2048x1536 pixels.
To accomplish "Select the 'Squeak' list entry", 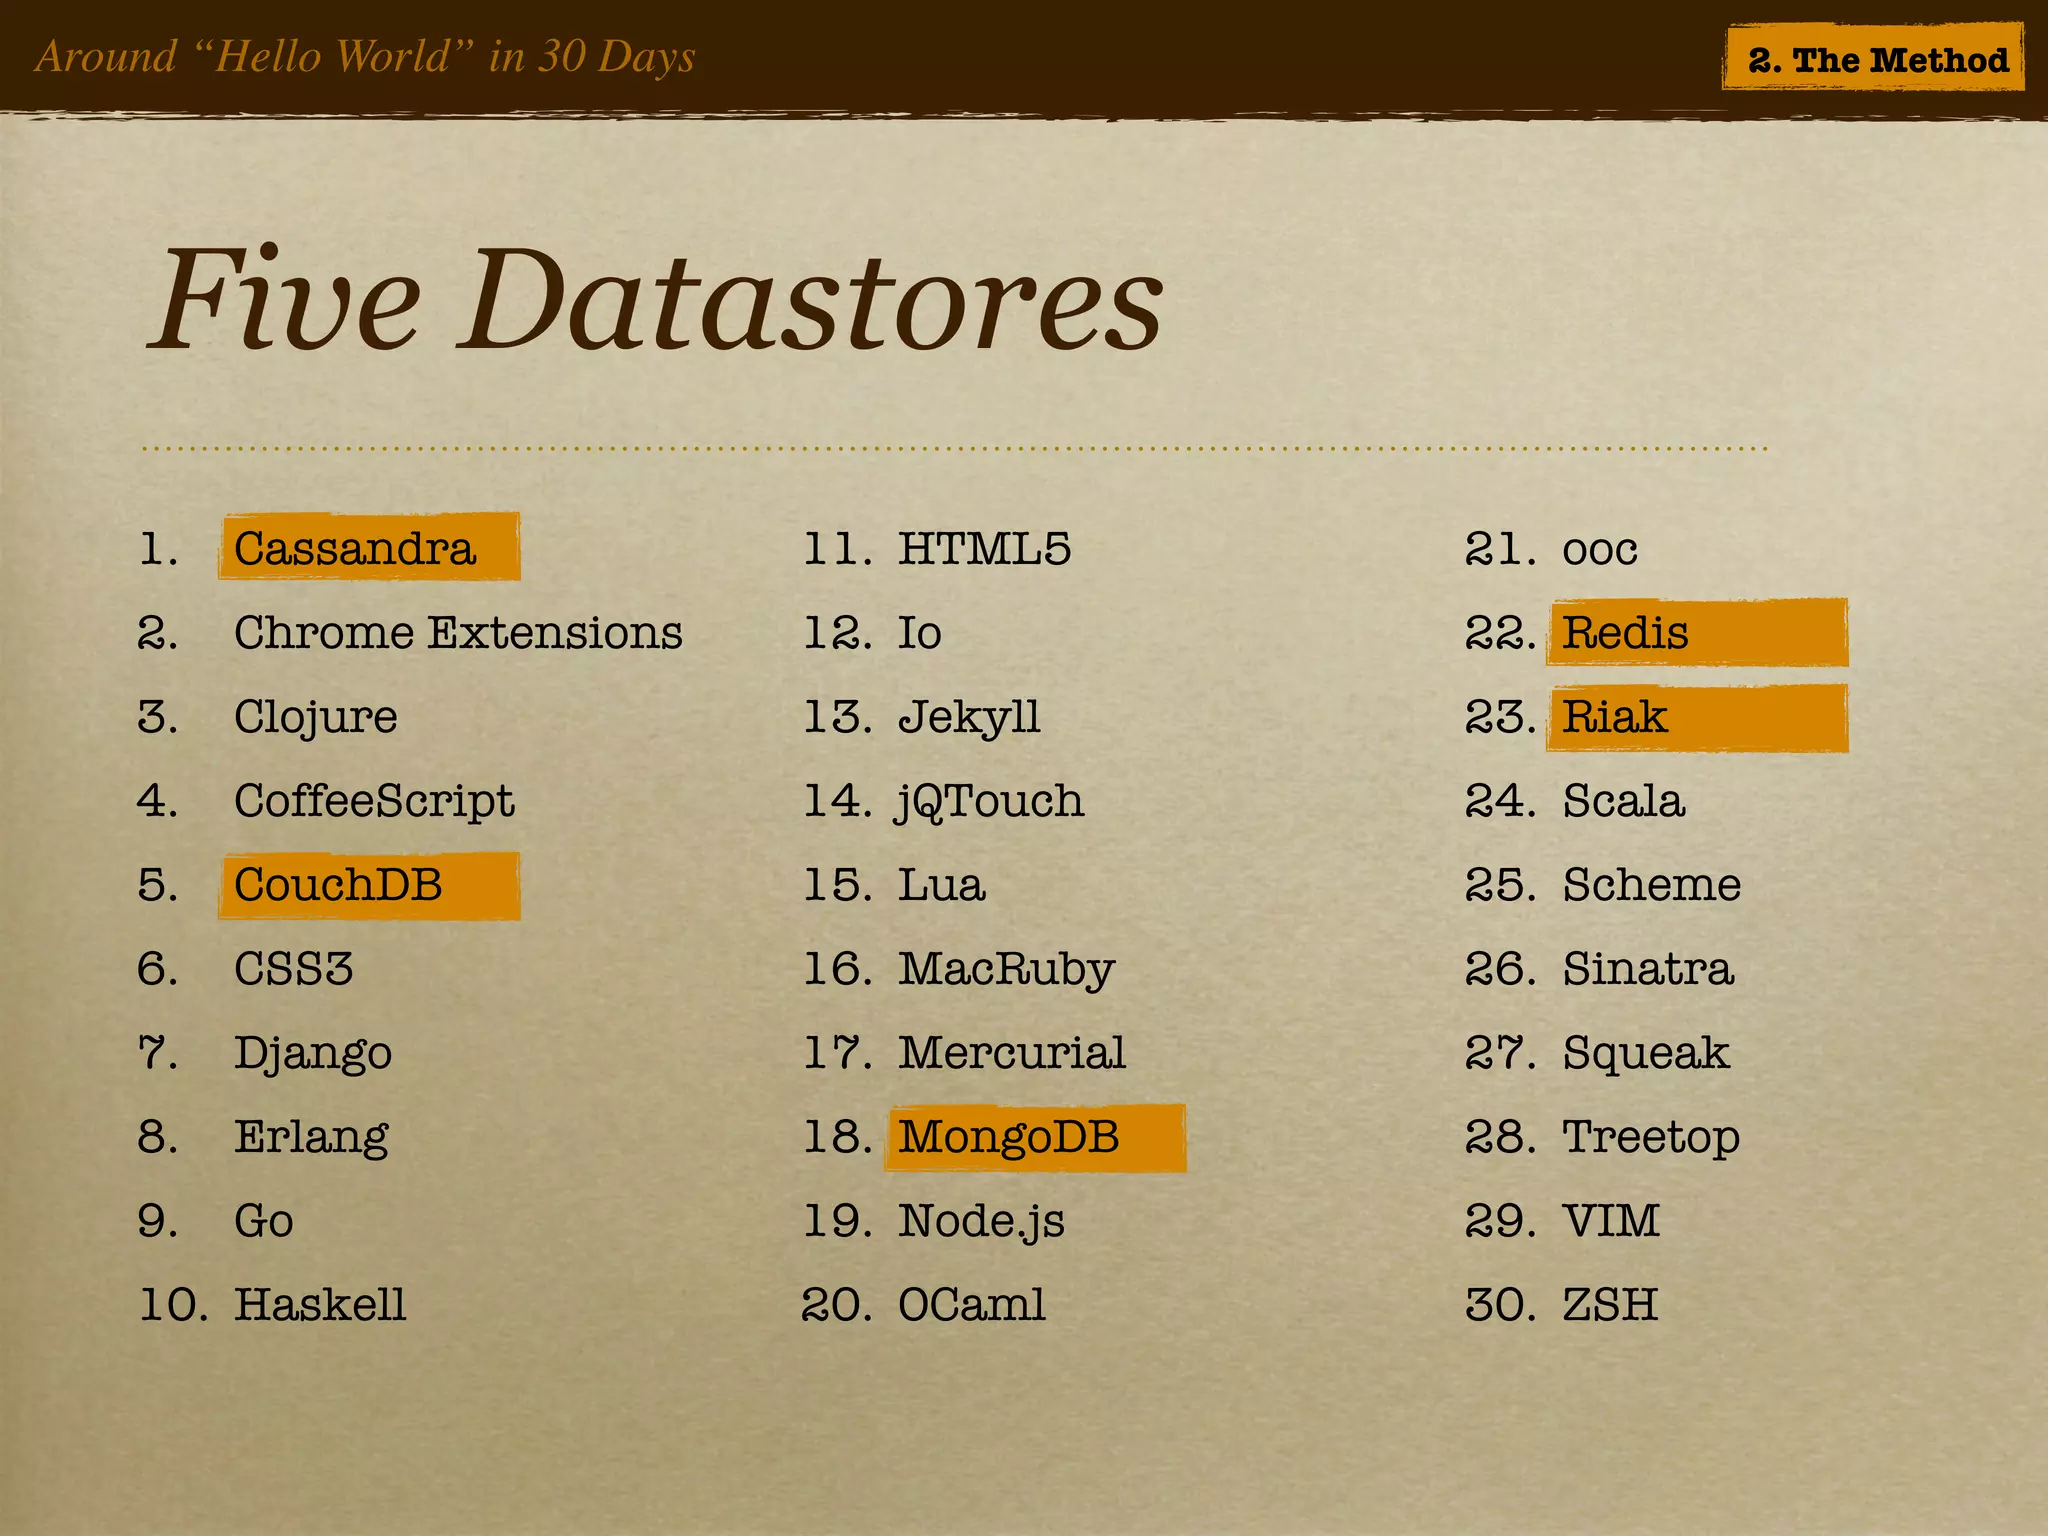I will pos(1646,1054).
